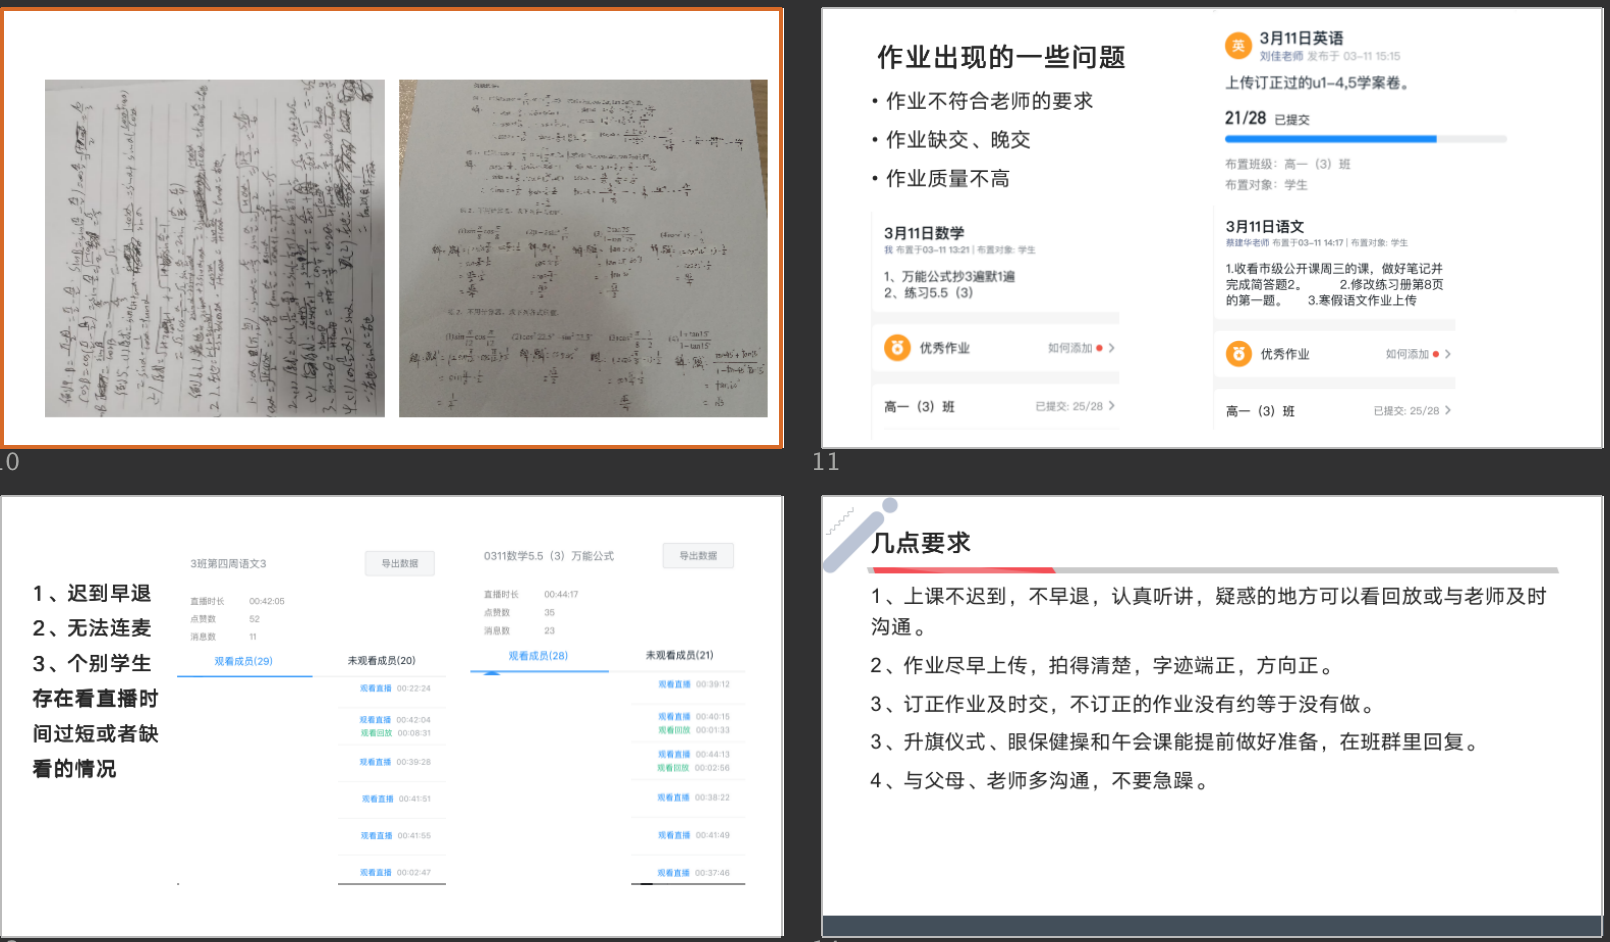Image resolution: width=1610 pixels, height=942 pixels.
Task: Click 高一（3）班 row in the 数学 card
Action: (x=995, y=406)
